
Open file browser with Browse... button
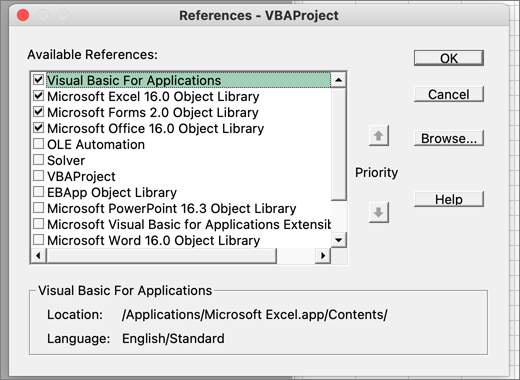449,138
